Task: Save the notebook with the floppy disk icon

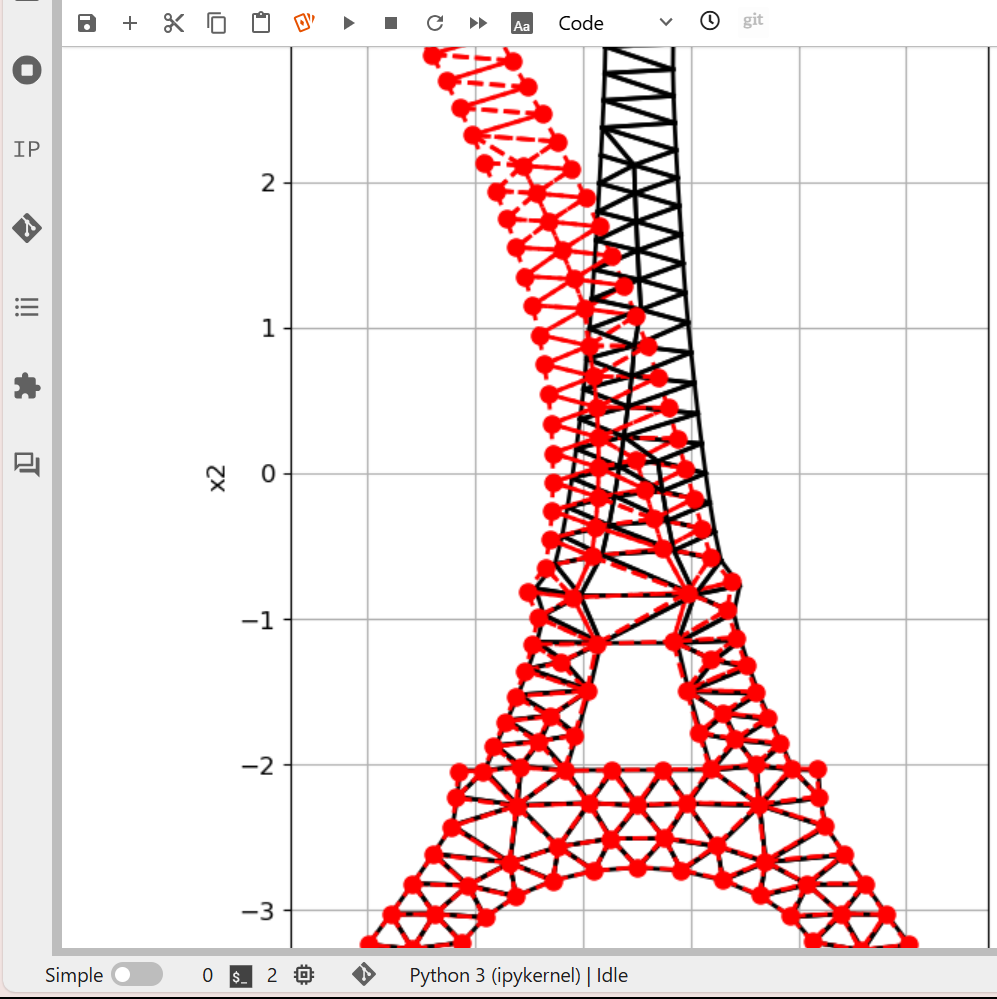Action: [87, 23]
